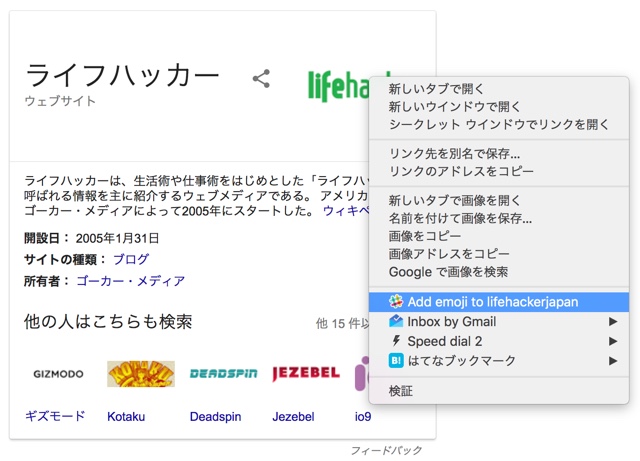Click the フィードバック link below the panel
640x461 pixels.
click(386, 450)
